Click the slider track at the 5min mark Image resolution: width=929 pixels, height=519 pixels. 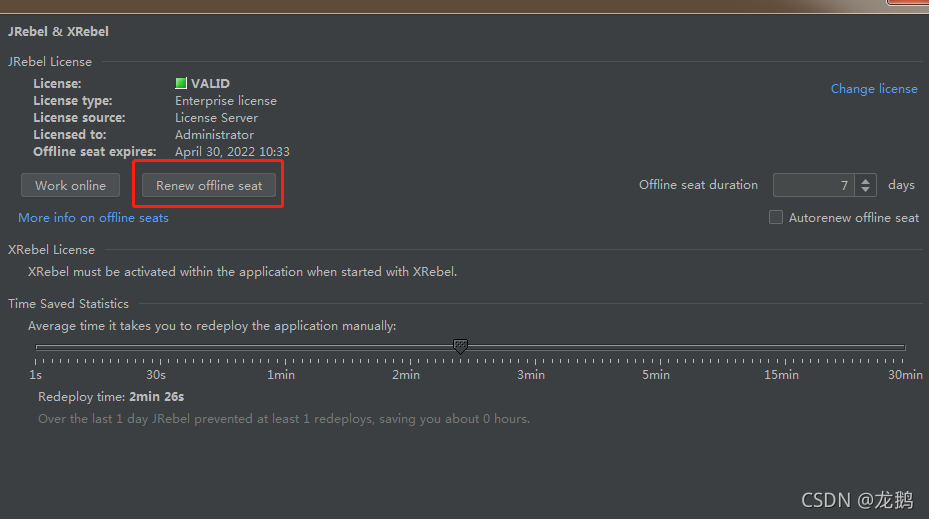pos(660,347)
